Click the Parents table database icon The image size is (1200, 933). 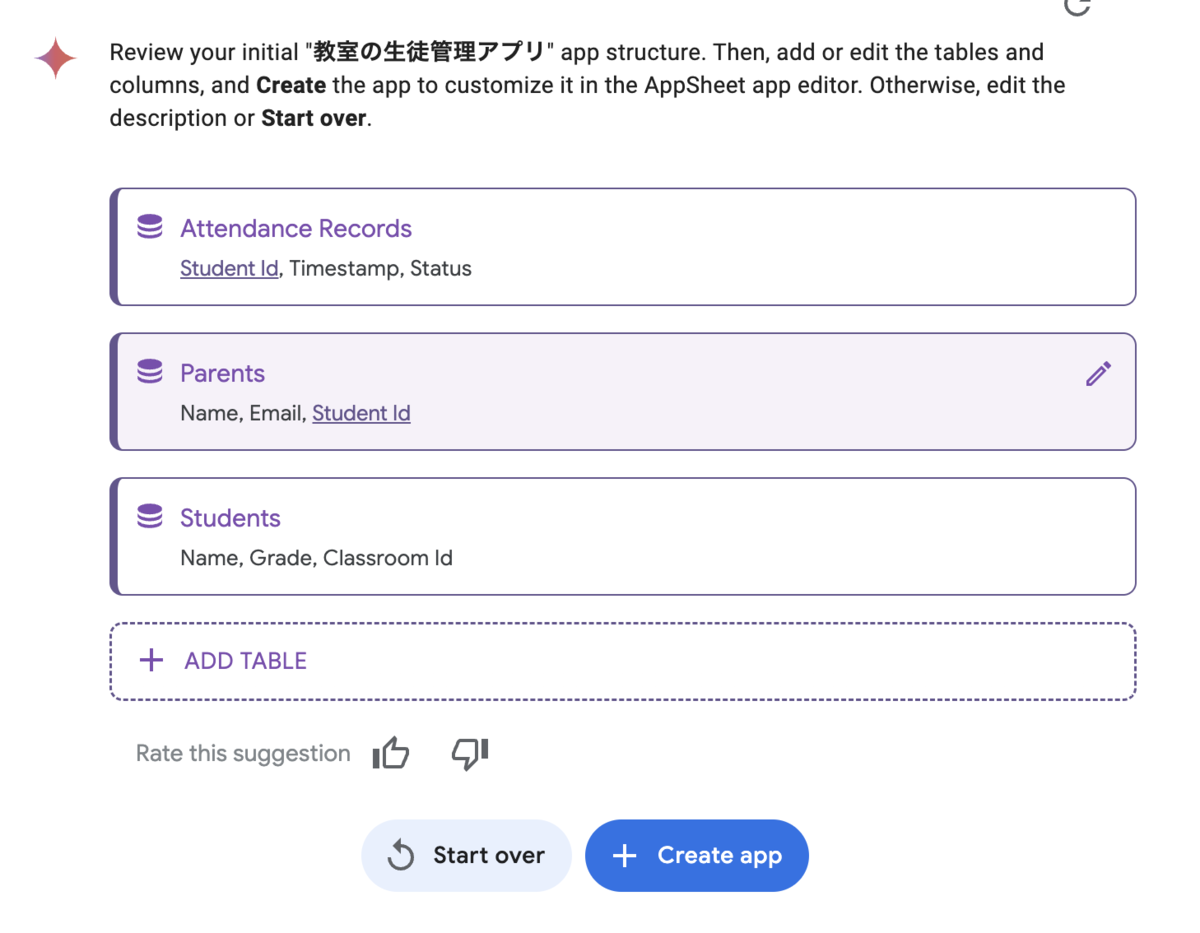click(x=149, y=373)
